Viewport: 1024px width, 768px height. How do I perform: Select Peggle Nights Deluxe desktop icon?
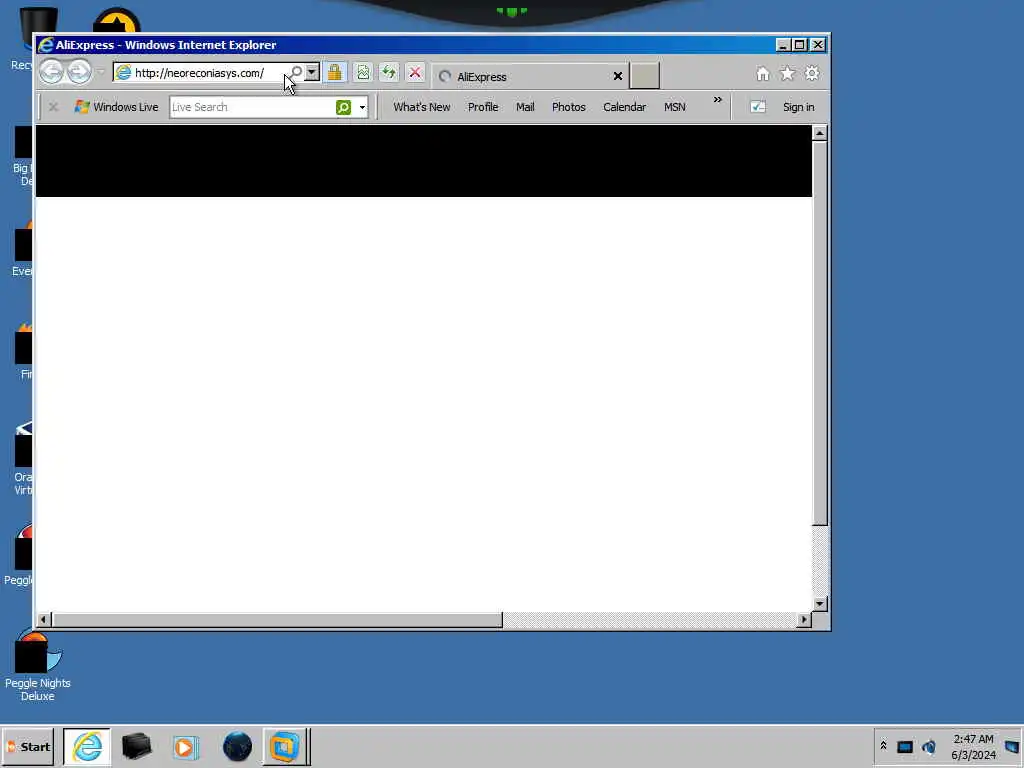(x=37, y=666)
